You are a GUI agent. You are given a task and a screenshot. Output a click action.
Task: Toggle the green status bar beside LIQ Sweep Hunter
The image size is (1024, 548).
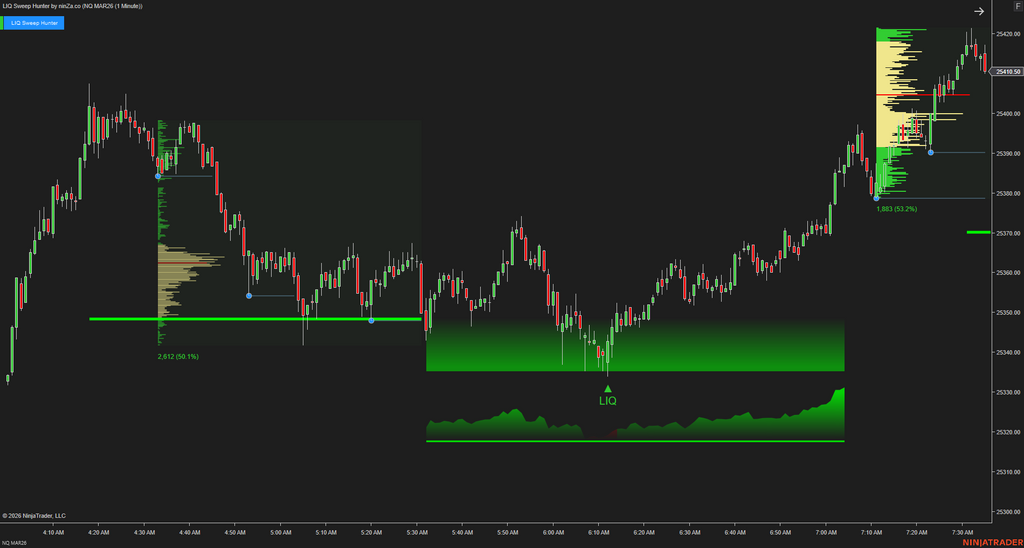coord(2,24)
